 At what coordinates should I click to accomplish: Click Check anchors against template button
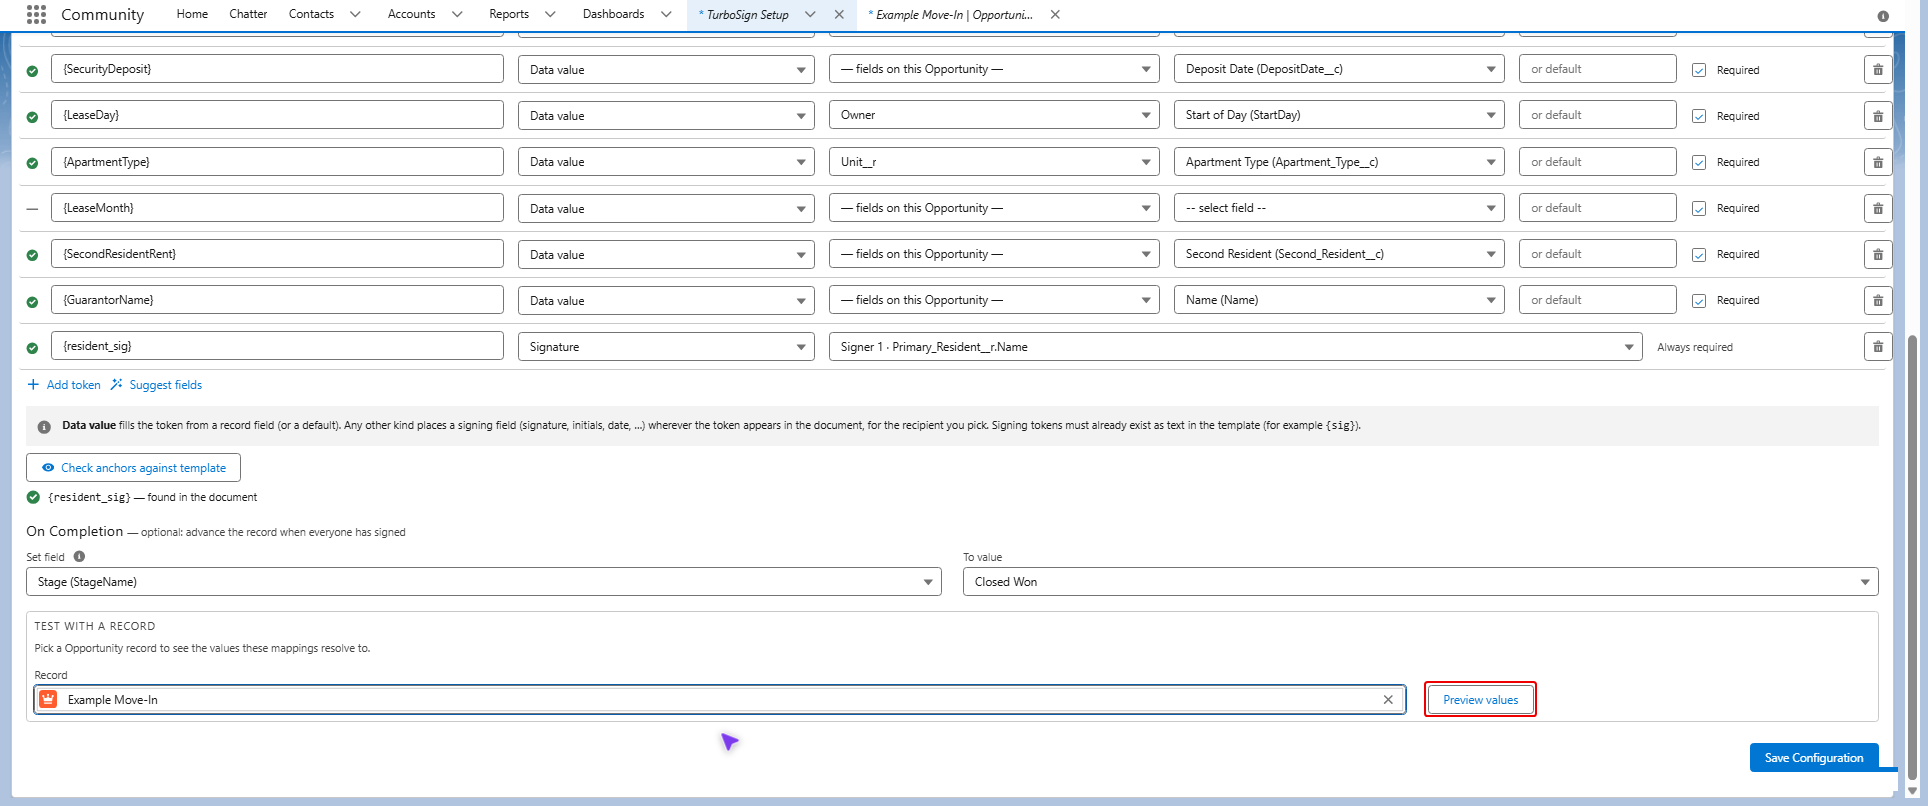[x=133, y=468]
